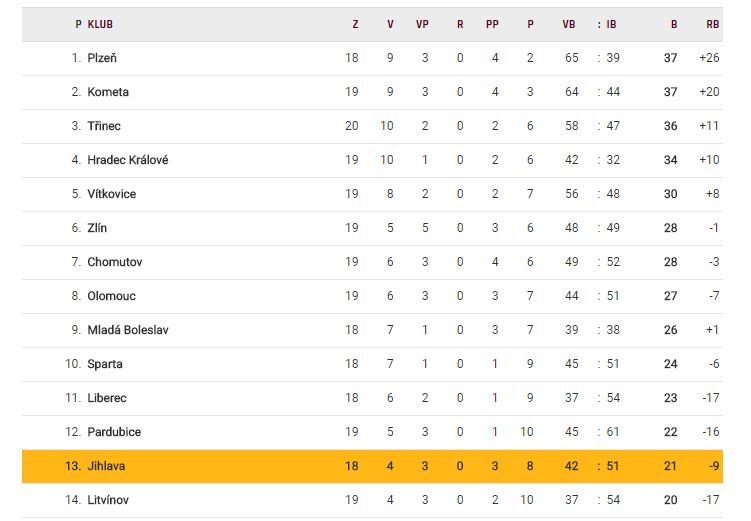This screenshot has width=751, height=521.
Task: Click the KLUB column header
Action: coord(100,24)
